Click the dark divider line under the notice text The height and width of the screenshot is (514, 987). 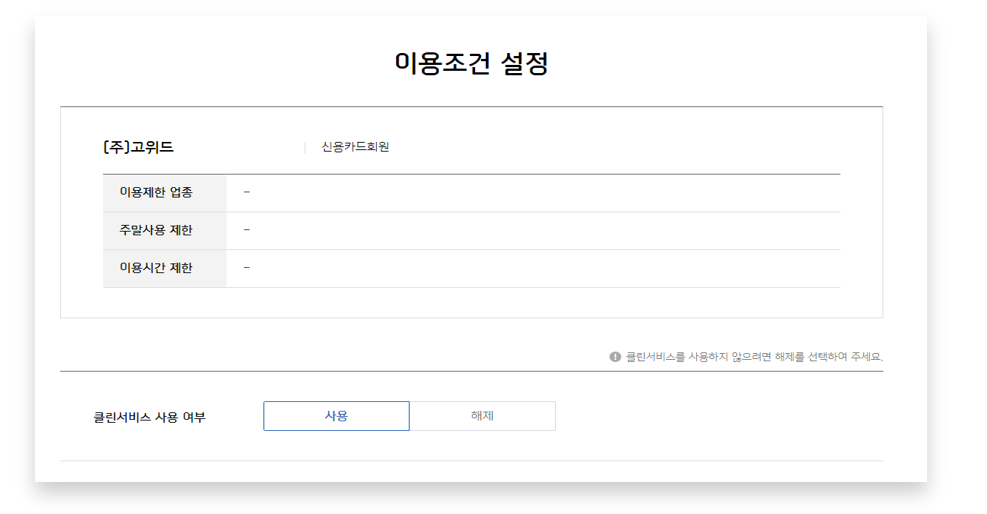click(x=471, y=371)
